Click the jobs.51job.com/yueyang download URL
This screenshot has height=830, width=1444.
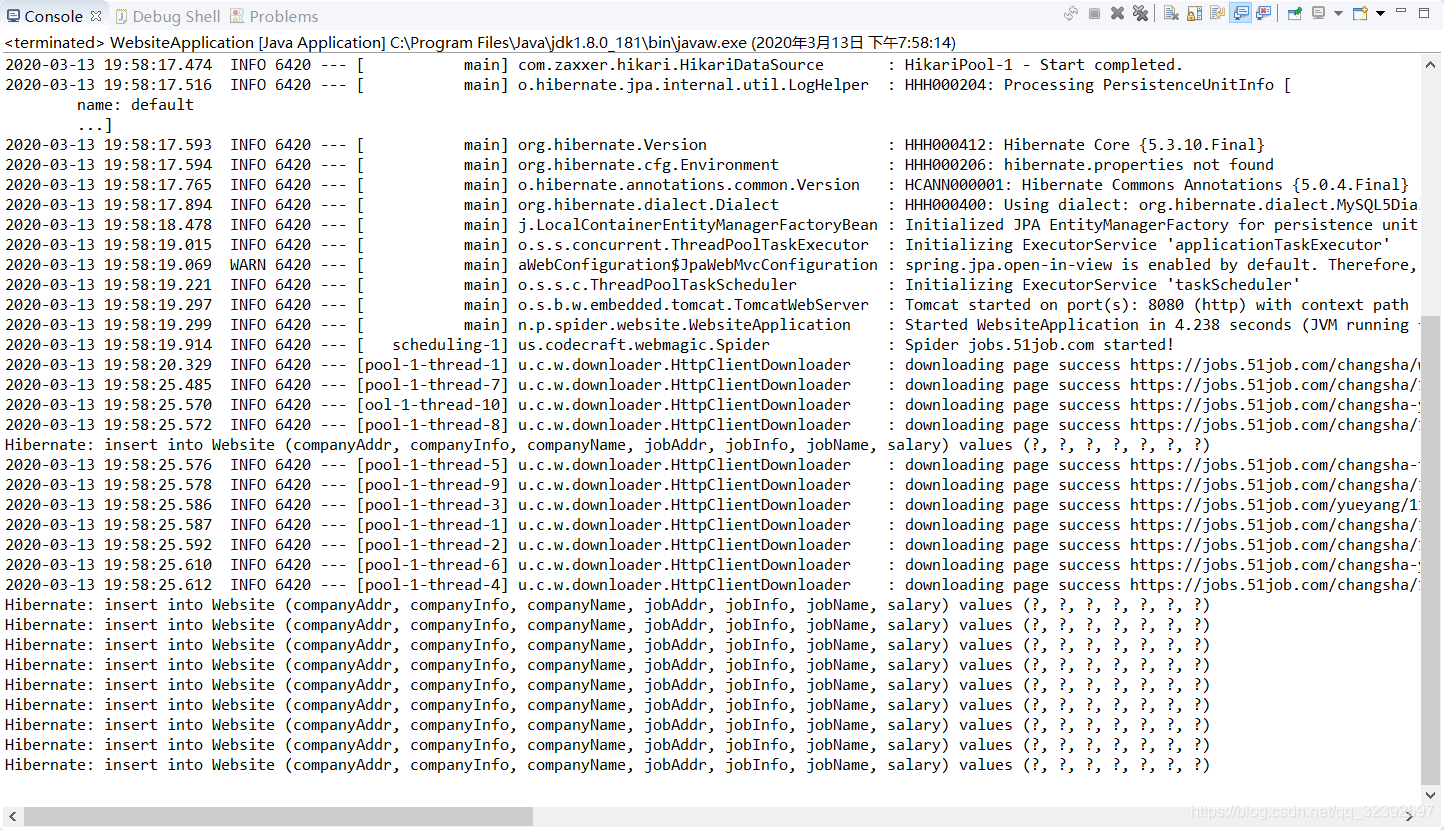click(1275, 504)
